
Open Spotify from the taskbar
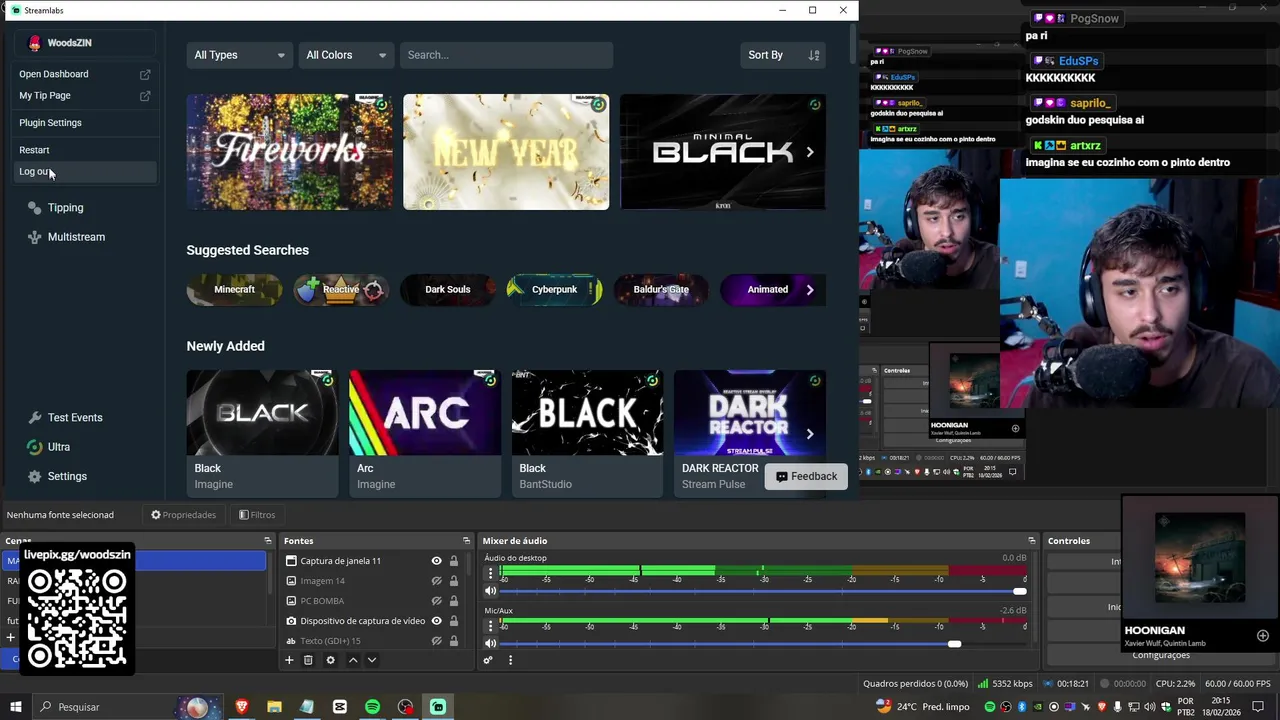tap(372, 707)
